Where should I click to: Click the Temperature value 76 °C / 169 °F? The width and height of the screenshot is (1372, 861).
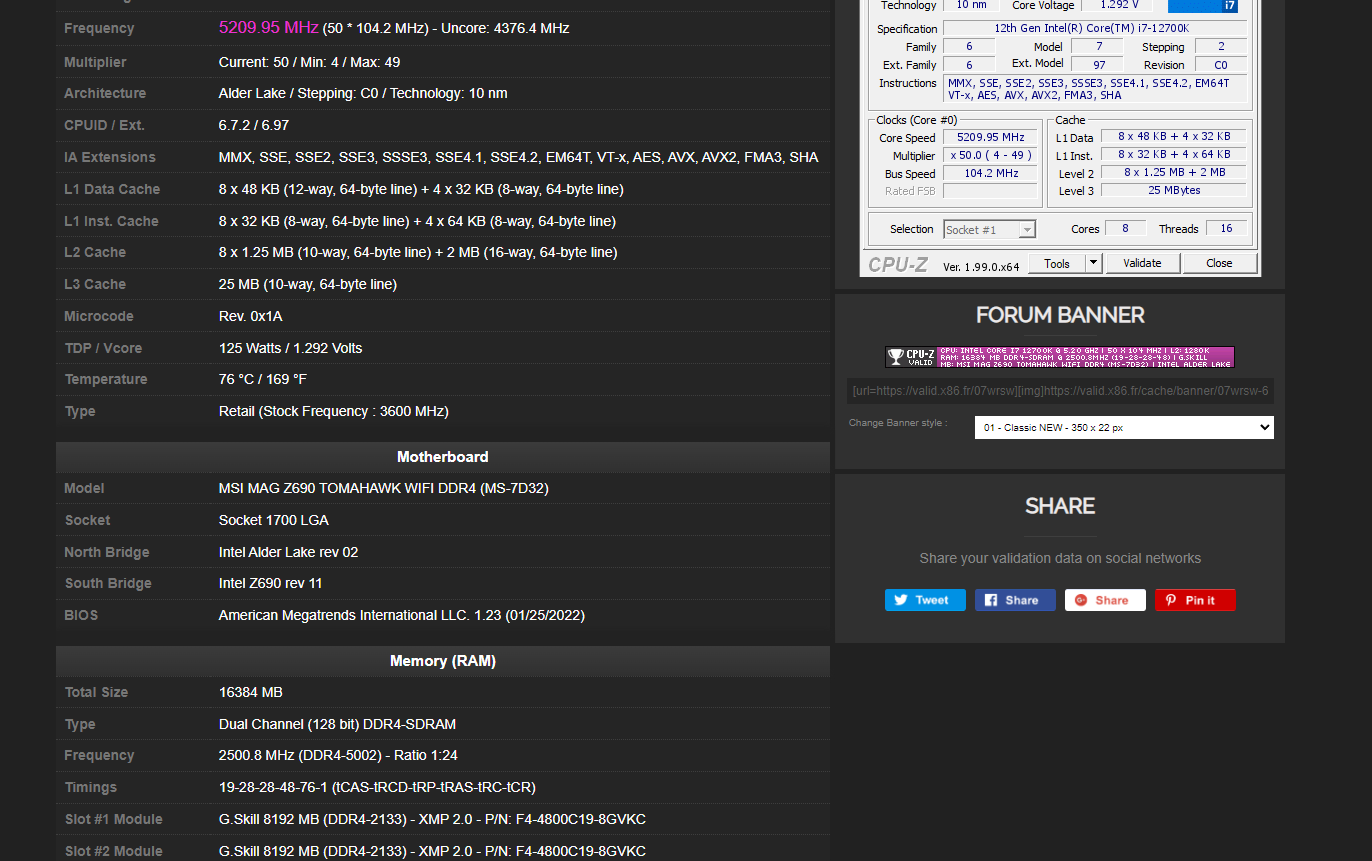(263, 379)
